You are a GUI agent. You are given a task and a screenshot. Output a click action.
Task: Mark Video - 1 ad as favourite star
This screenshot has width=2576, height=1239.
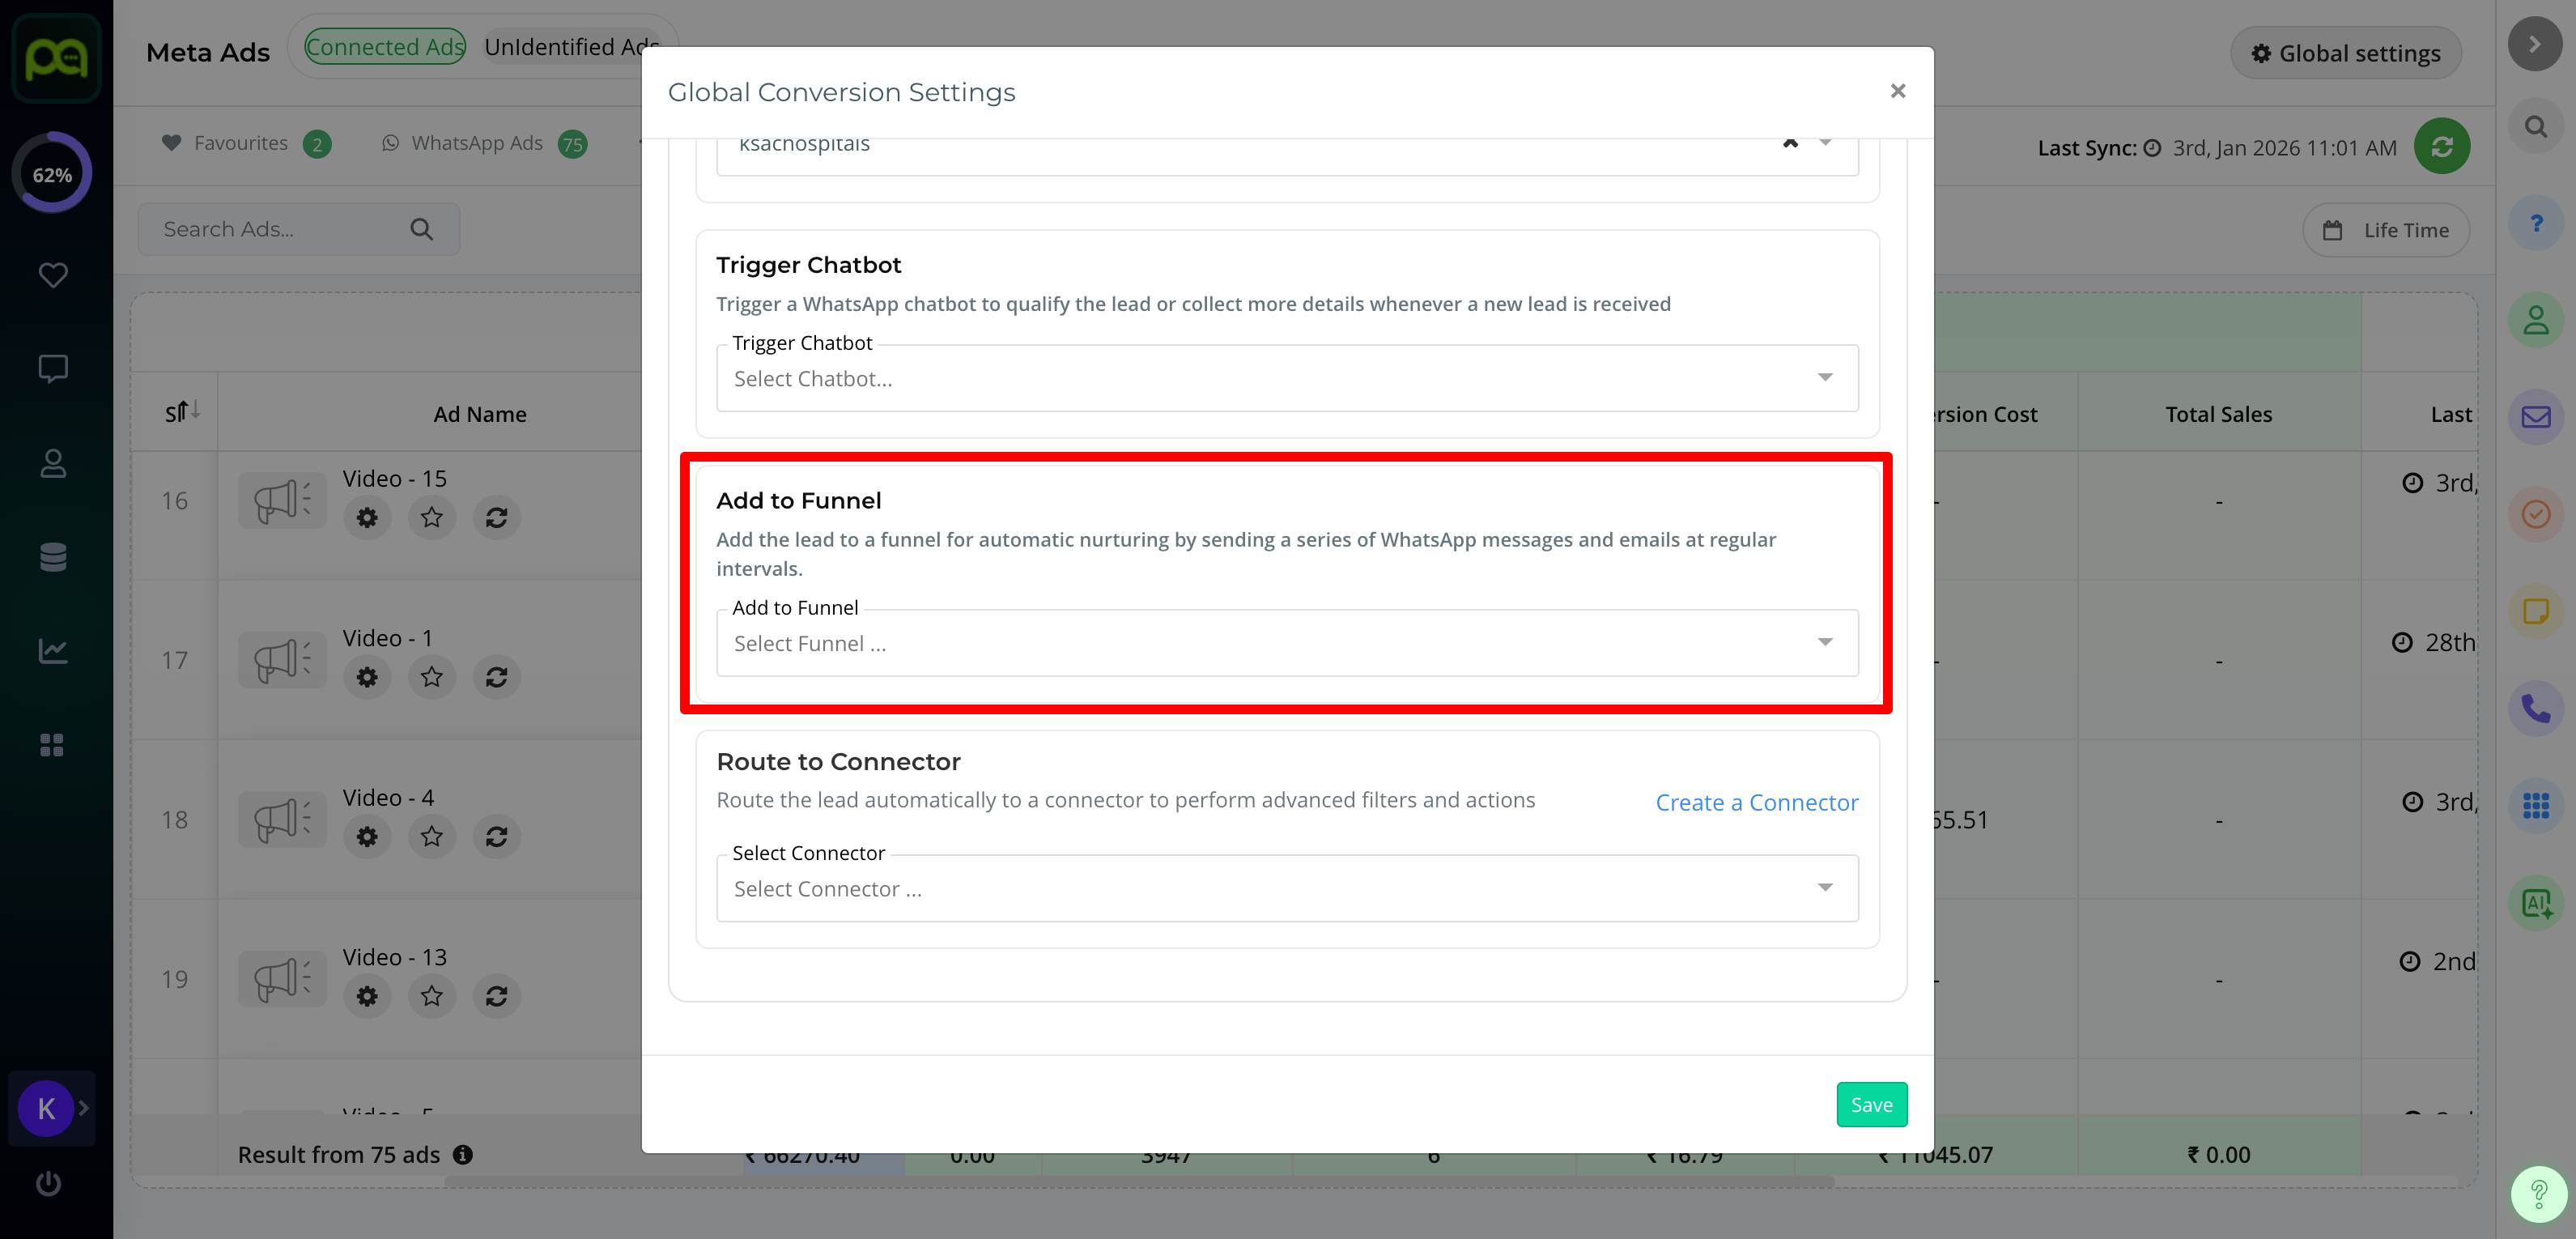click(432, 678)
